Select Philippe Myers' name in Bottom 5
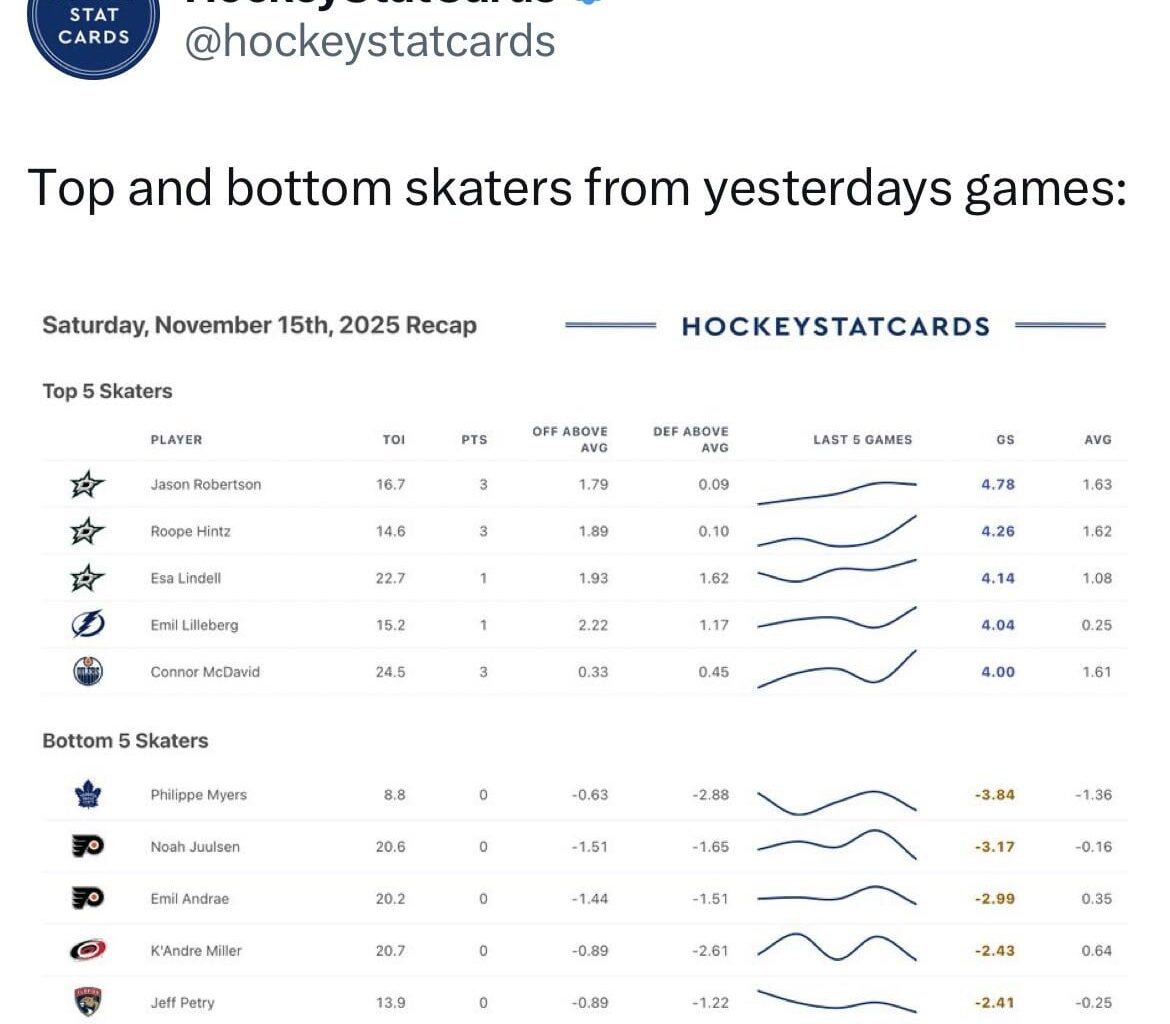1170x1024 pixels. pos(198,795)
